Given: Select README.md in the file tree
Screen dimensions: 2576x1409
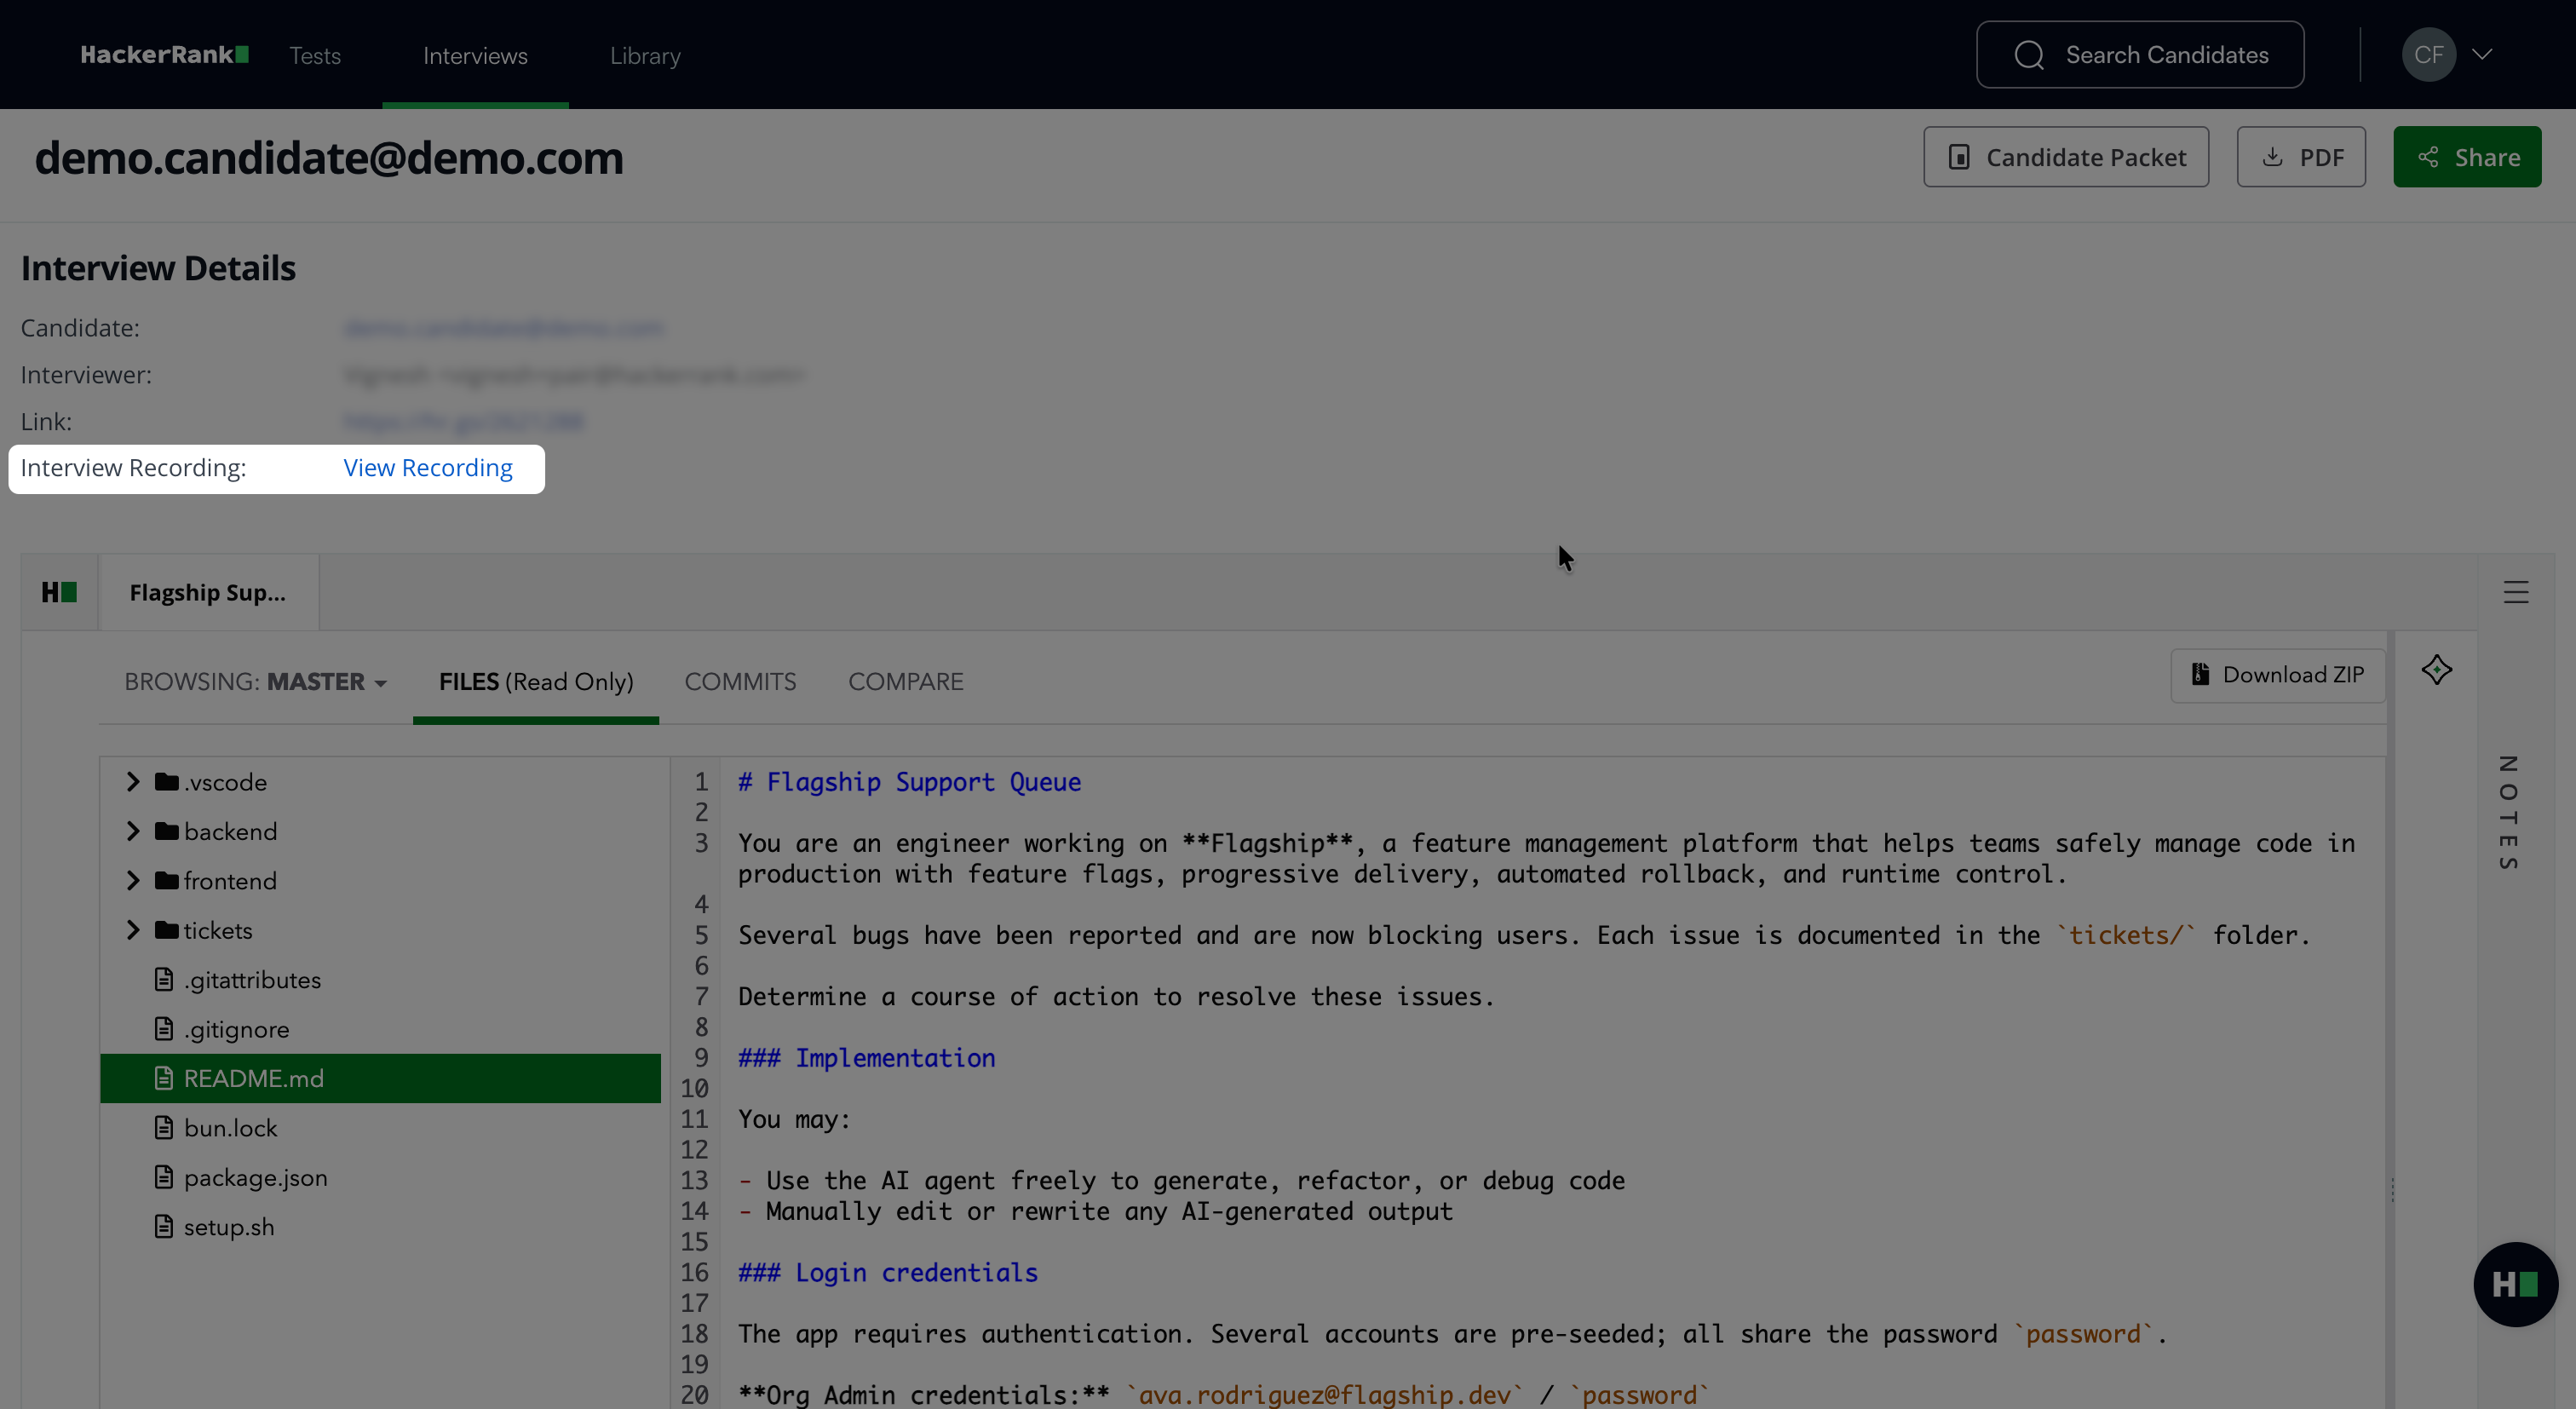Looking at the screenshot, I should (x=380, y=1078).
